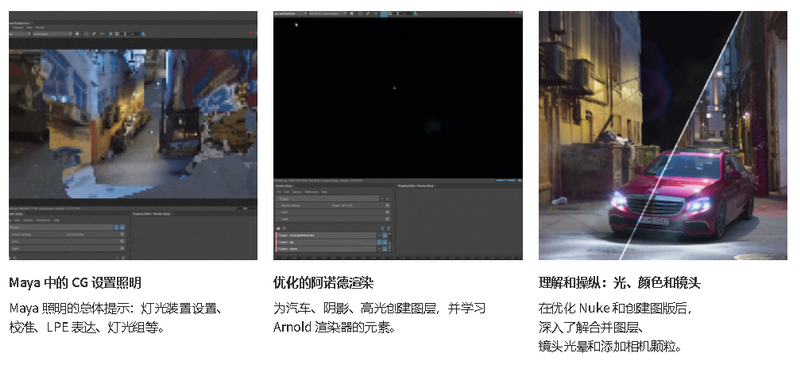The image size is (800, 365).
Task: Click the heading "Maya 中的 CG 设置照明"
Action: pos(76,282)
